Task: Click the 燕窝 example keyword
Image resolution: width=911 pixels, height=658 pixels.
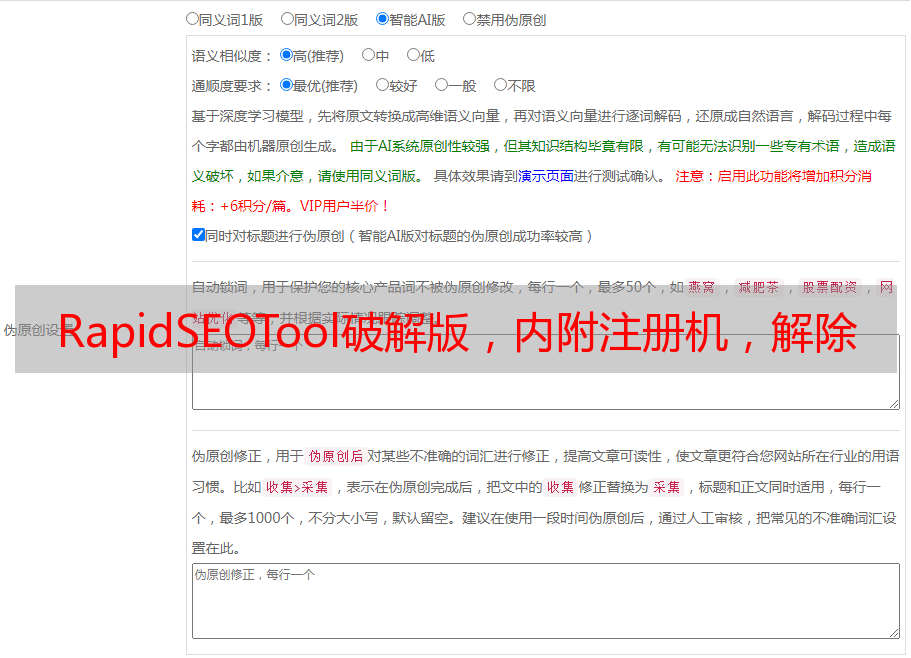Action: [x=702, y=287]
